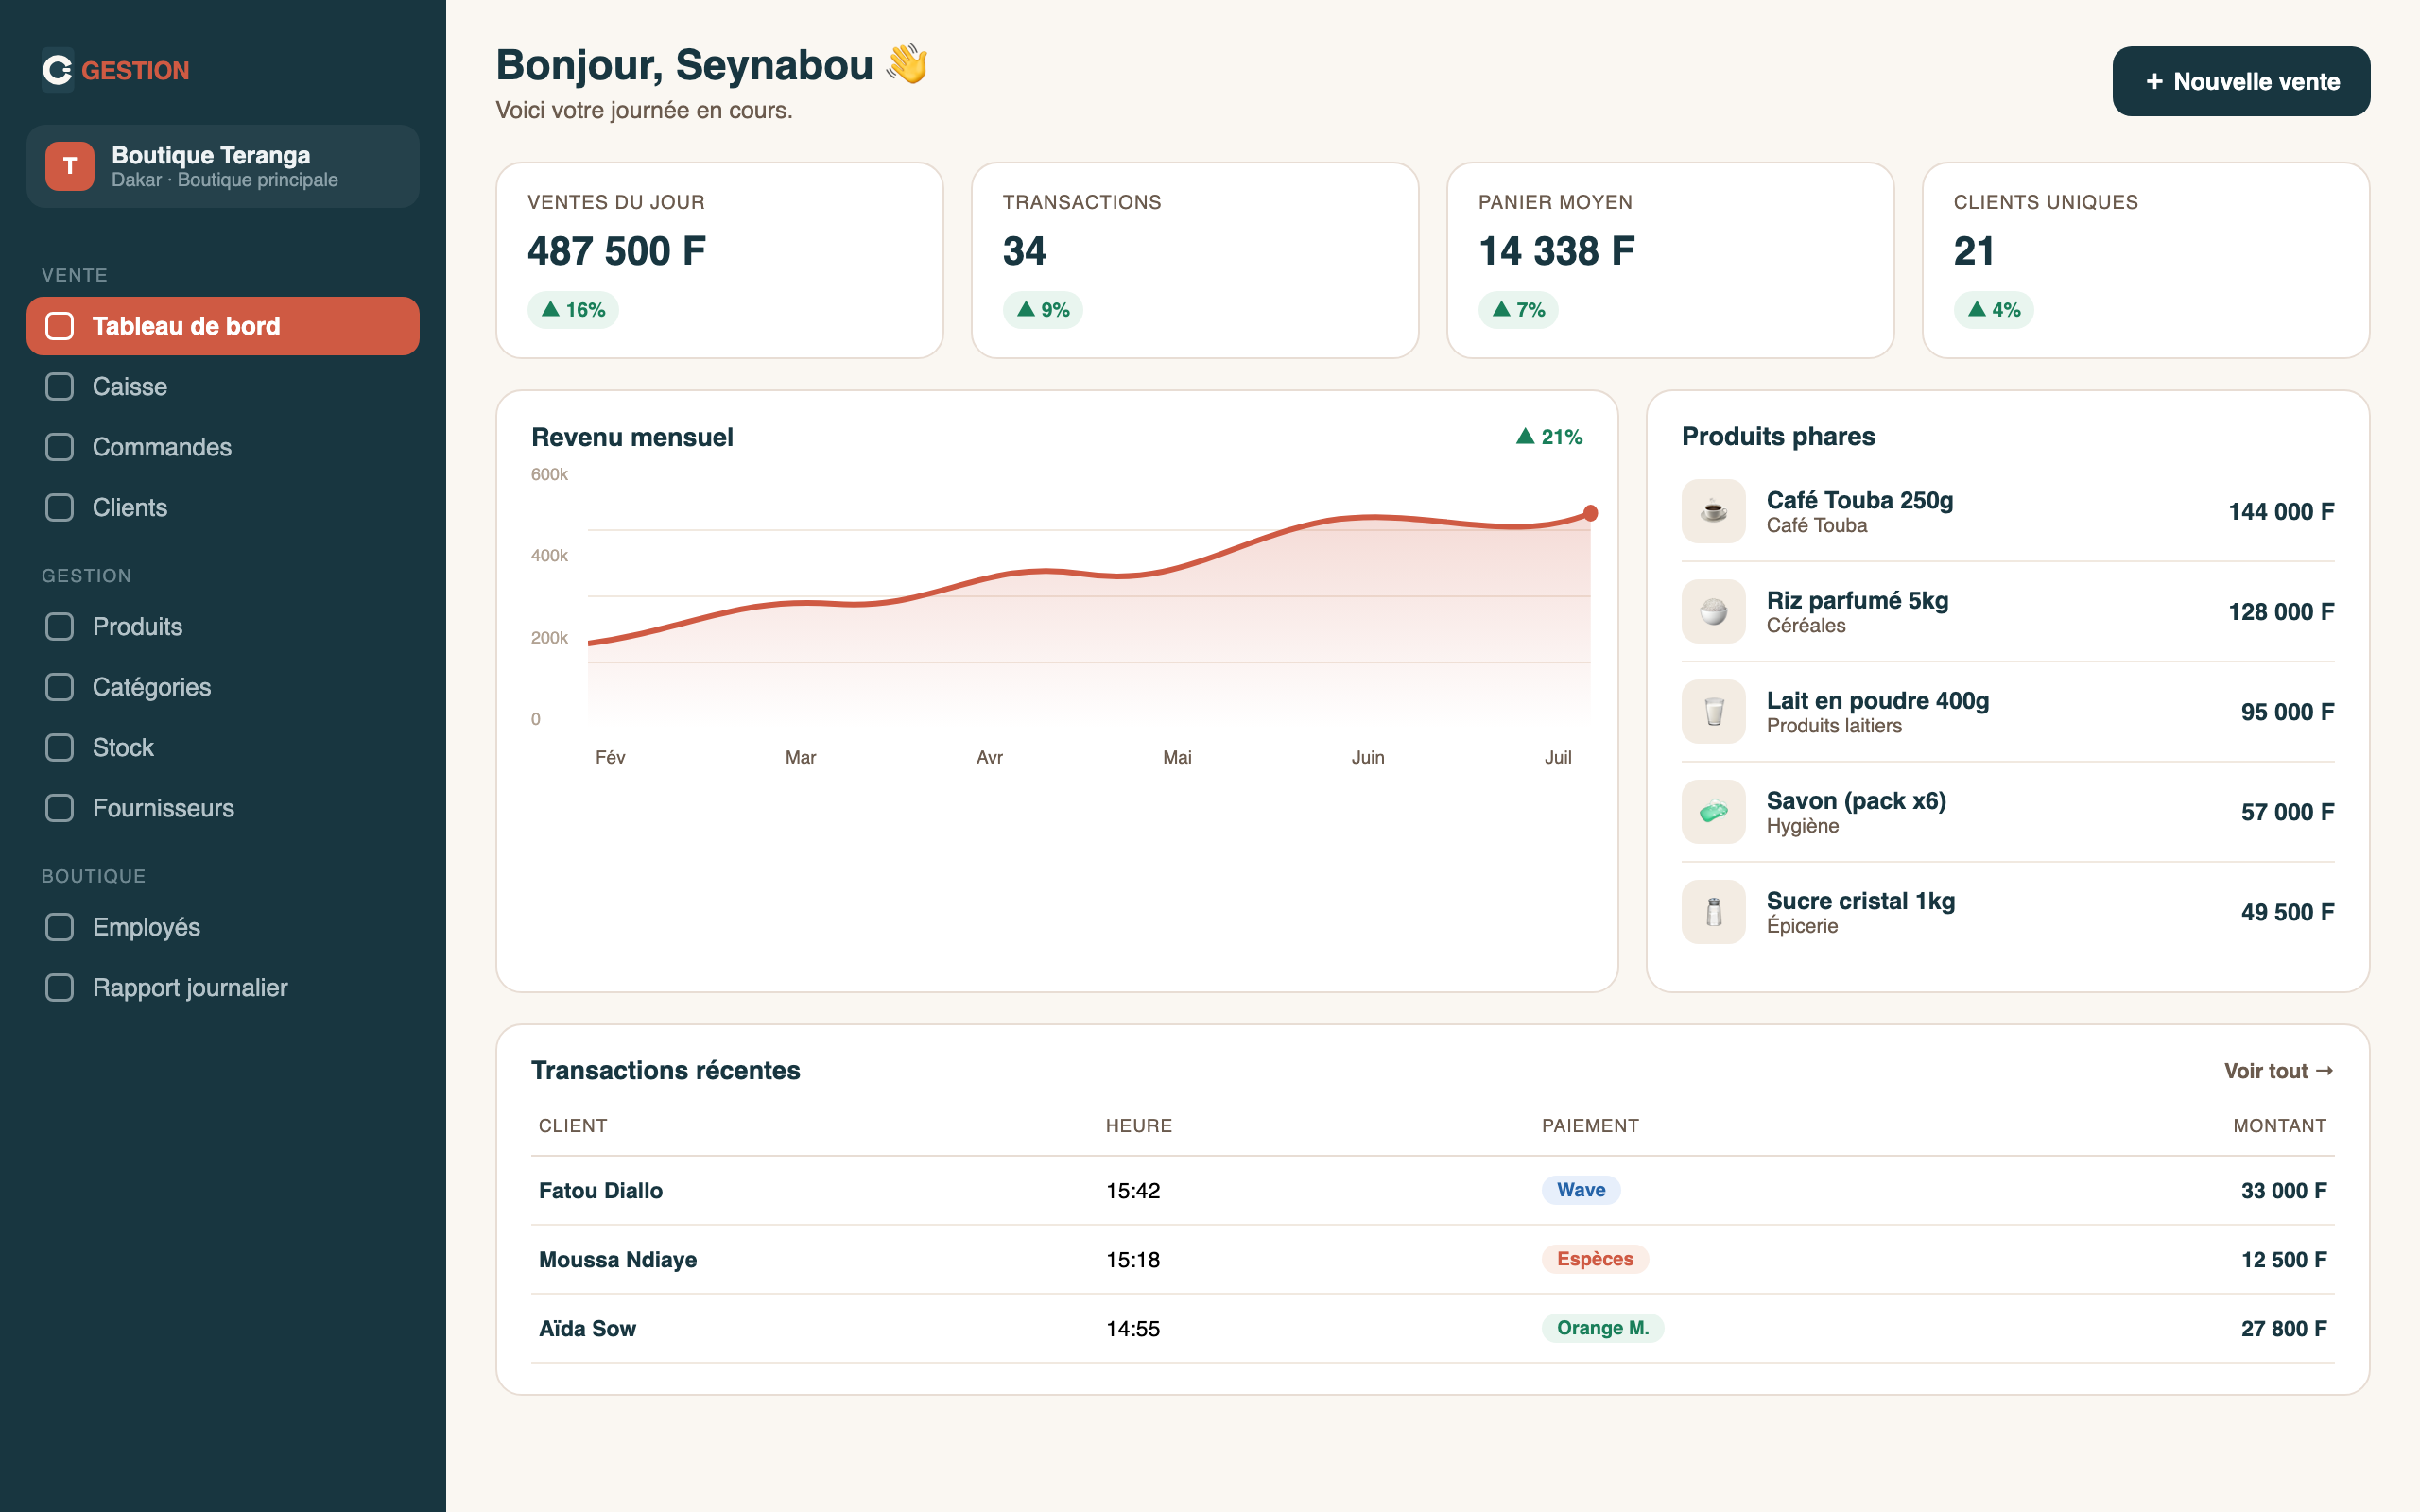This screenshot has width=2420, height=1512.
Task: Sort by the Heure column header
Action: click(1139, 1126)
